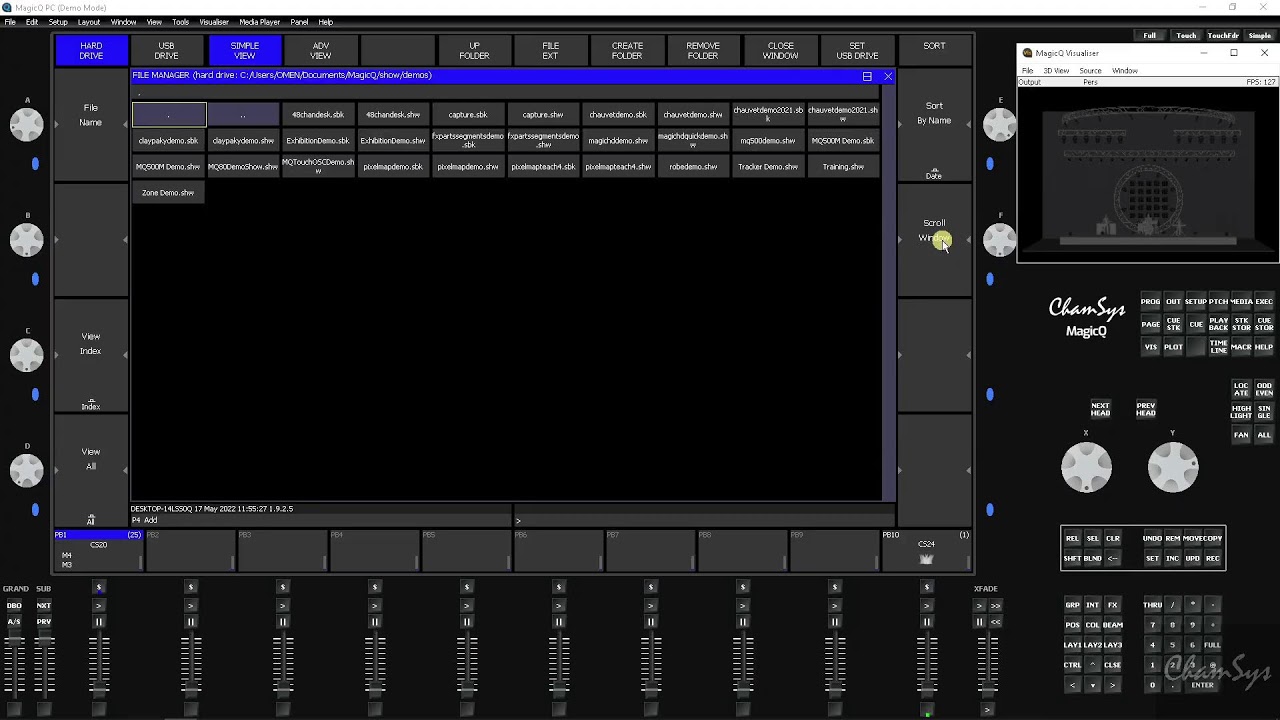The image size is (1280, 720).
Task: Click CREATE FOLDER soft button
Action: click(x=627, y=50)
